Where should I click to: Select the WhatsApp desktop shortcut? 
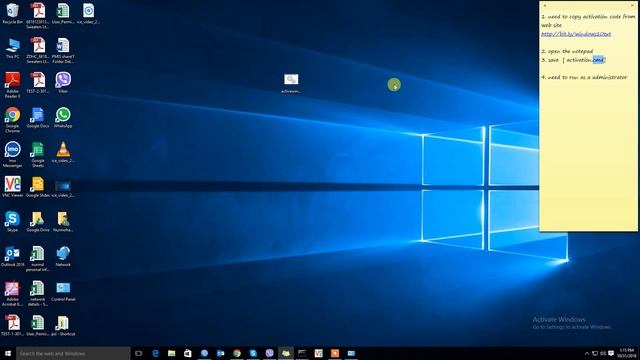point(63,118)
